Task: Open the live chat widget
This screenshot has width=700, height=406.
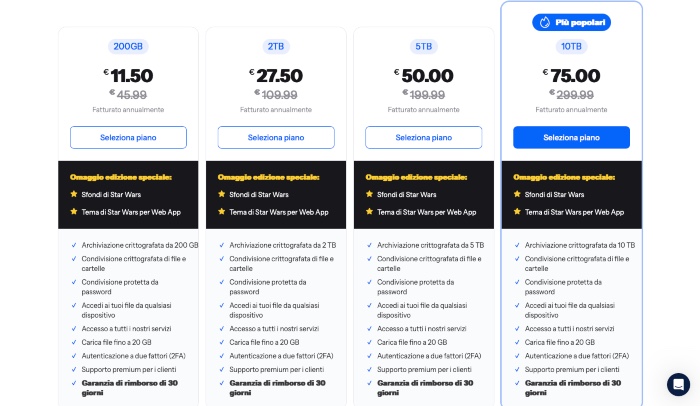Action: click(x=678, y=383)
